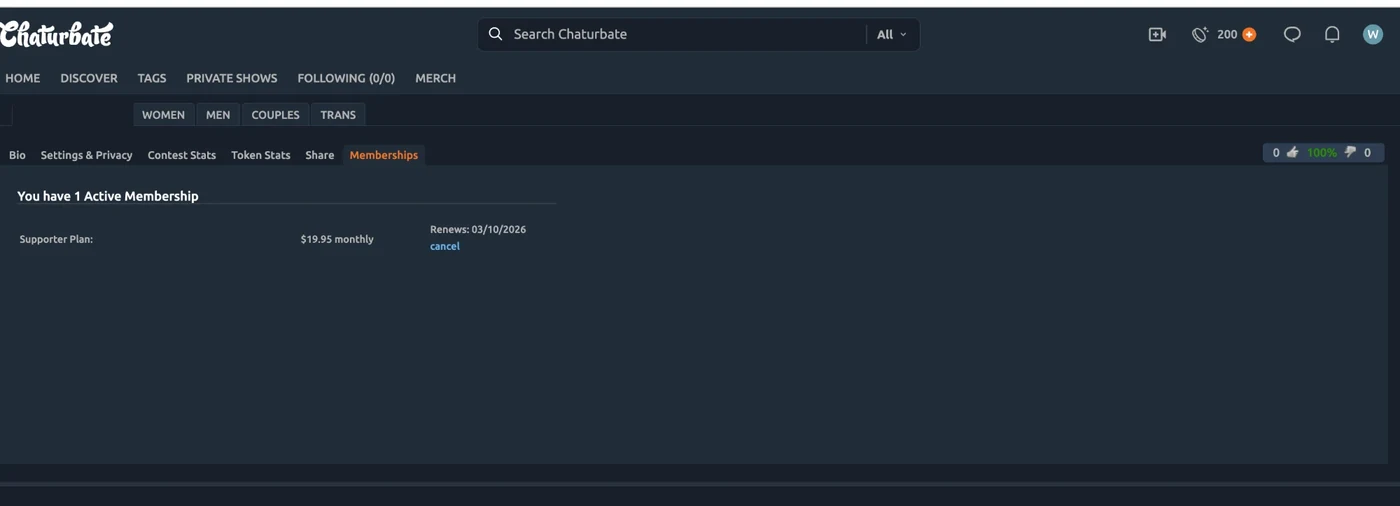Image resolution: width=1400 pixels, height=506 pixels.
Task: Switch to the Bio tab
Action: click(x=17, y=155)
